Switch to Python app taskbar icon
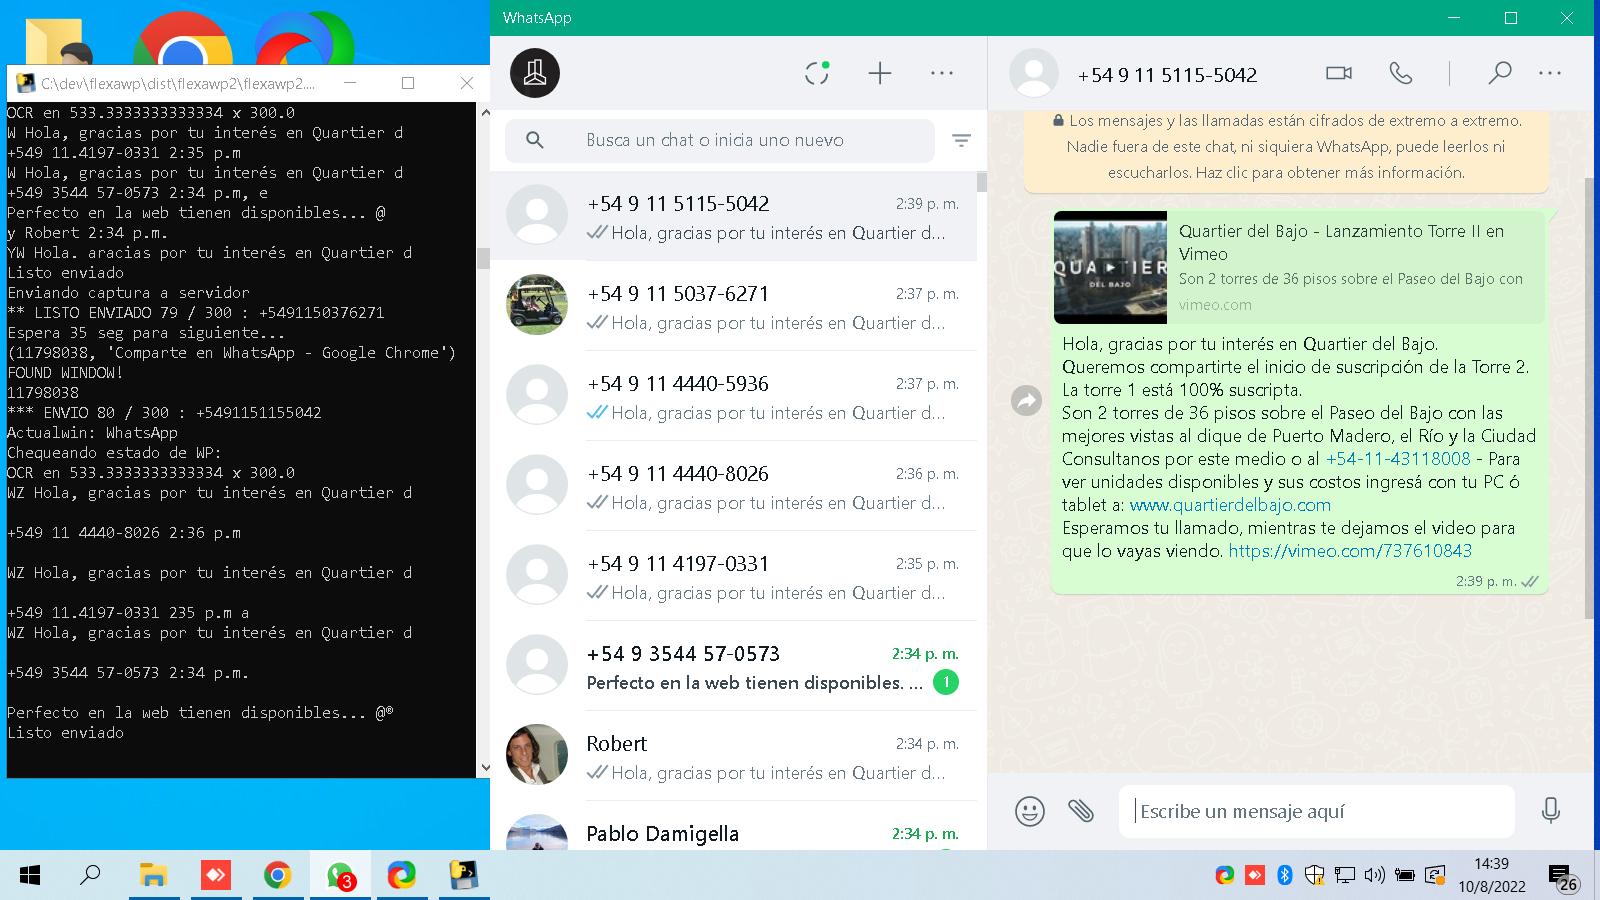 point(463,876)
